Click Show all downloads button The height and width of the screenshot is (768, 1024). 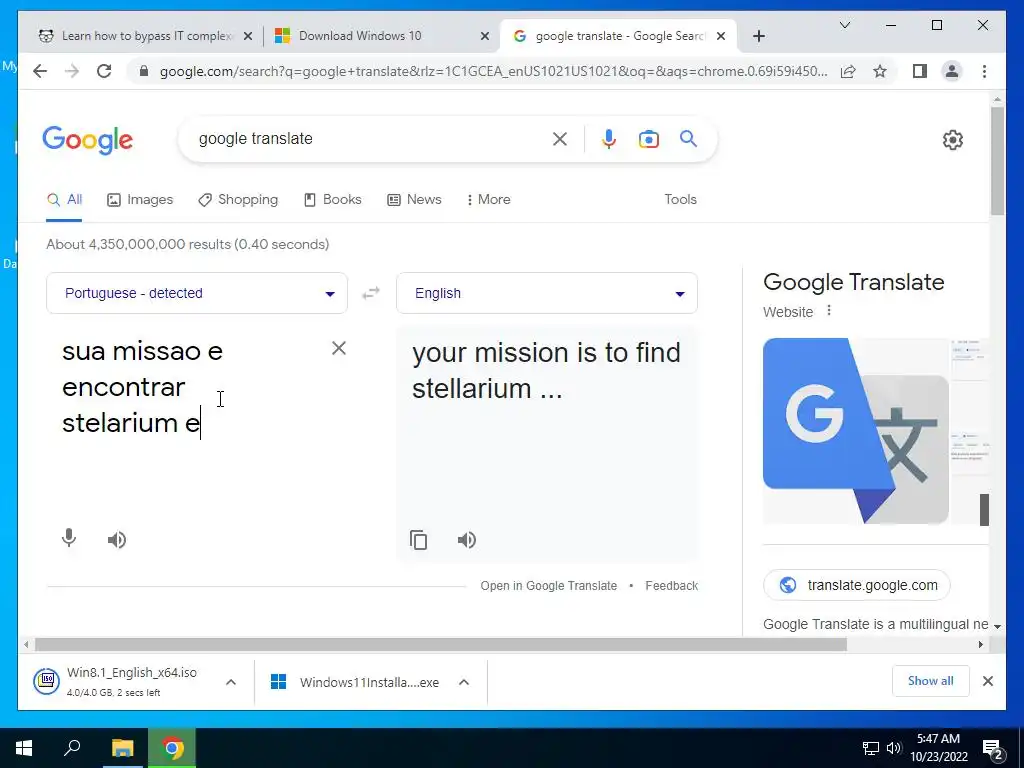click(931, 681)
